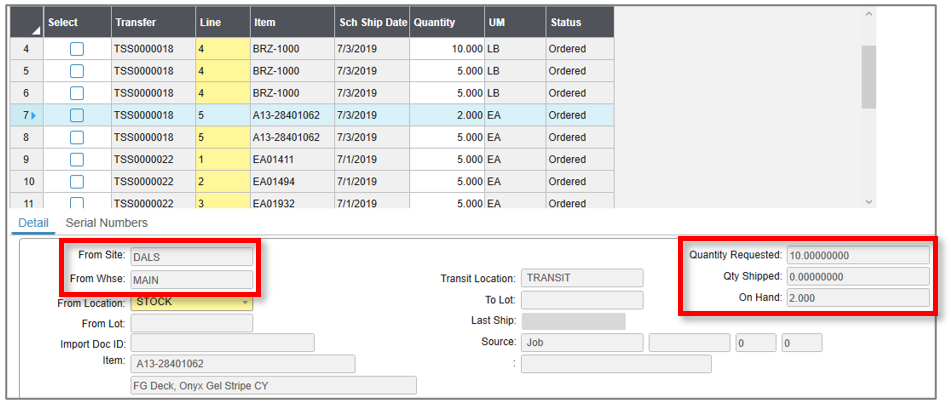Click item EA01932 in row 11
This screenshot has width=951, height=408.
pyautogui.click(x=292, y=202)
